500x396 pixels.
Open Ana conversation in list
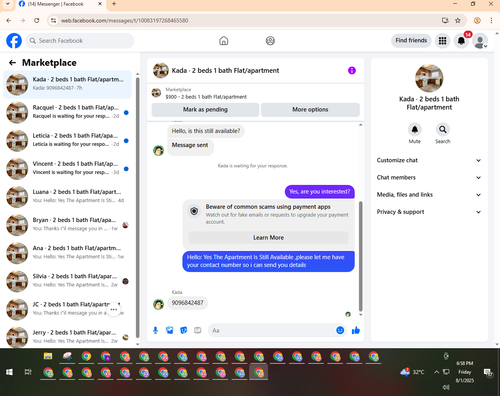[x=67, y=253]
